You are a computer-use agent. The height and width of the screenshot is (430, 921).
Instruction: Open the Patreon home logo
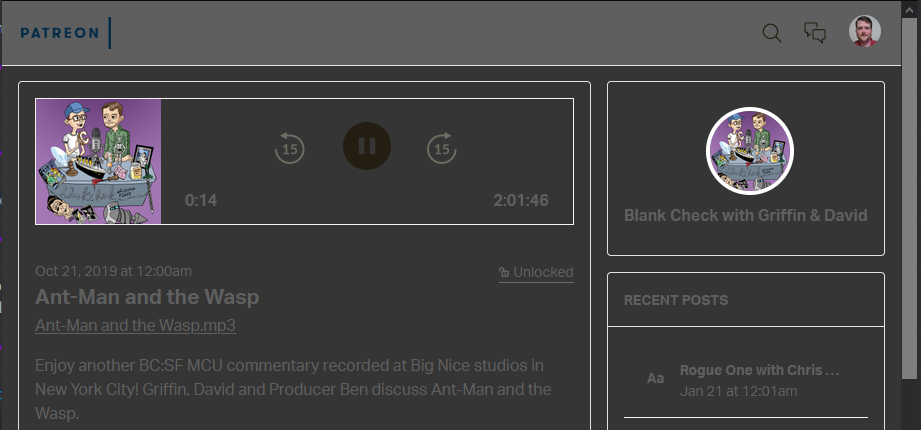point(59,33)
